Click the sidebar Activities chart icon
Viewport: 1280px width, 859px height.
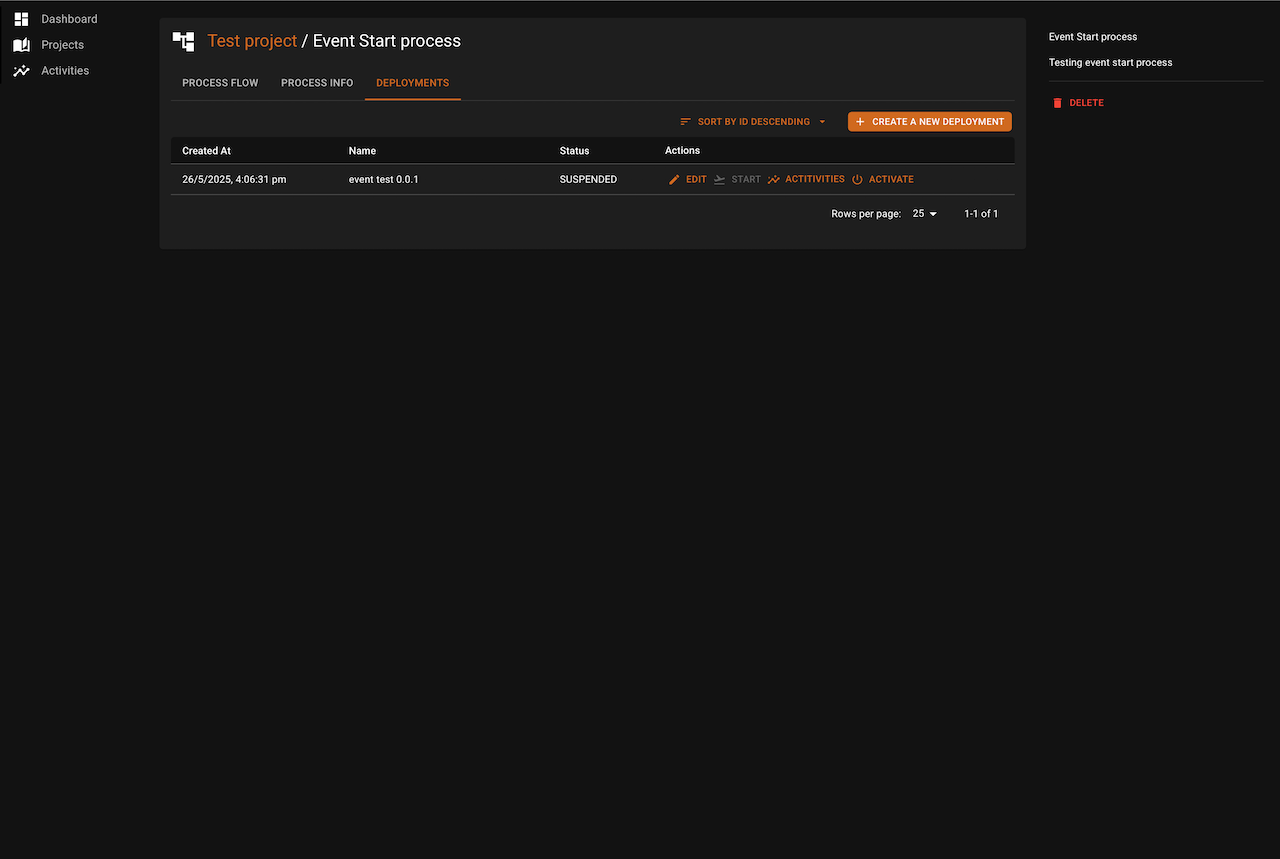(21, 71)
